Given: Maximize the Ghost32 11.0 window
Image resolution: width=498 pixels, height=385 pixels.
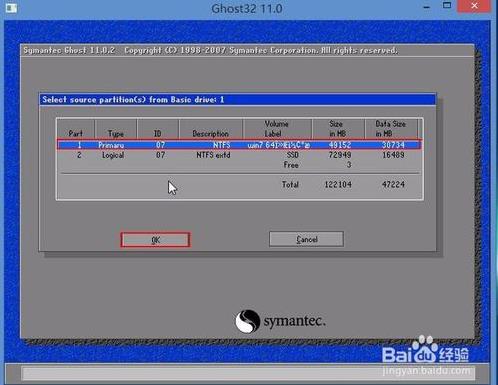Looking at the screenshot, I should (x=447, y=5).
